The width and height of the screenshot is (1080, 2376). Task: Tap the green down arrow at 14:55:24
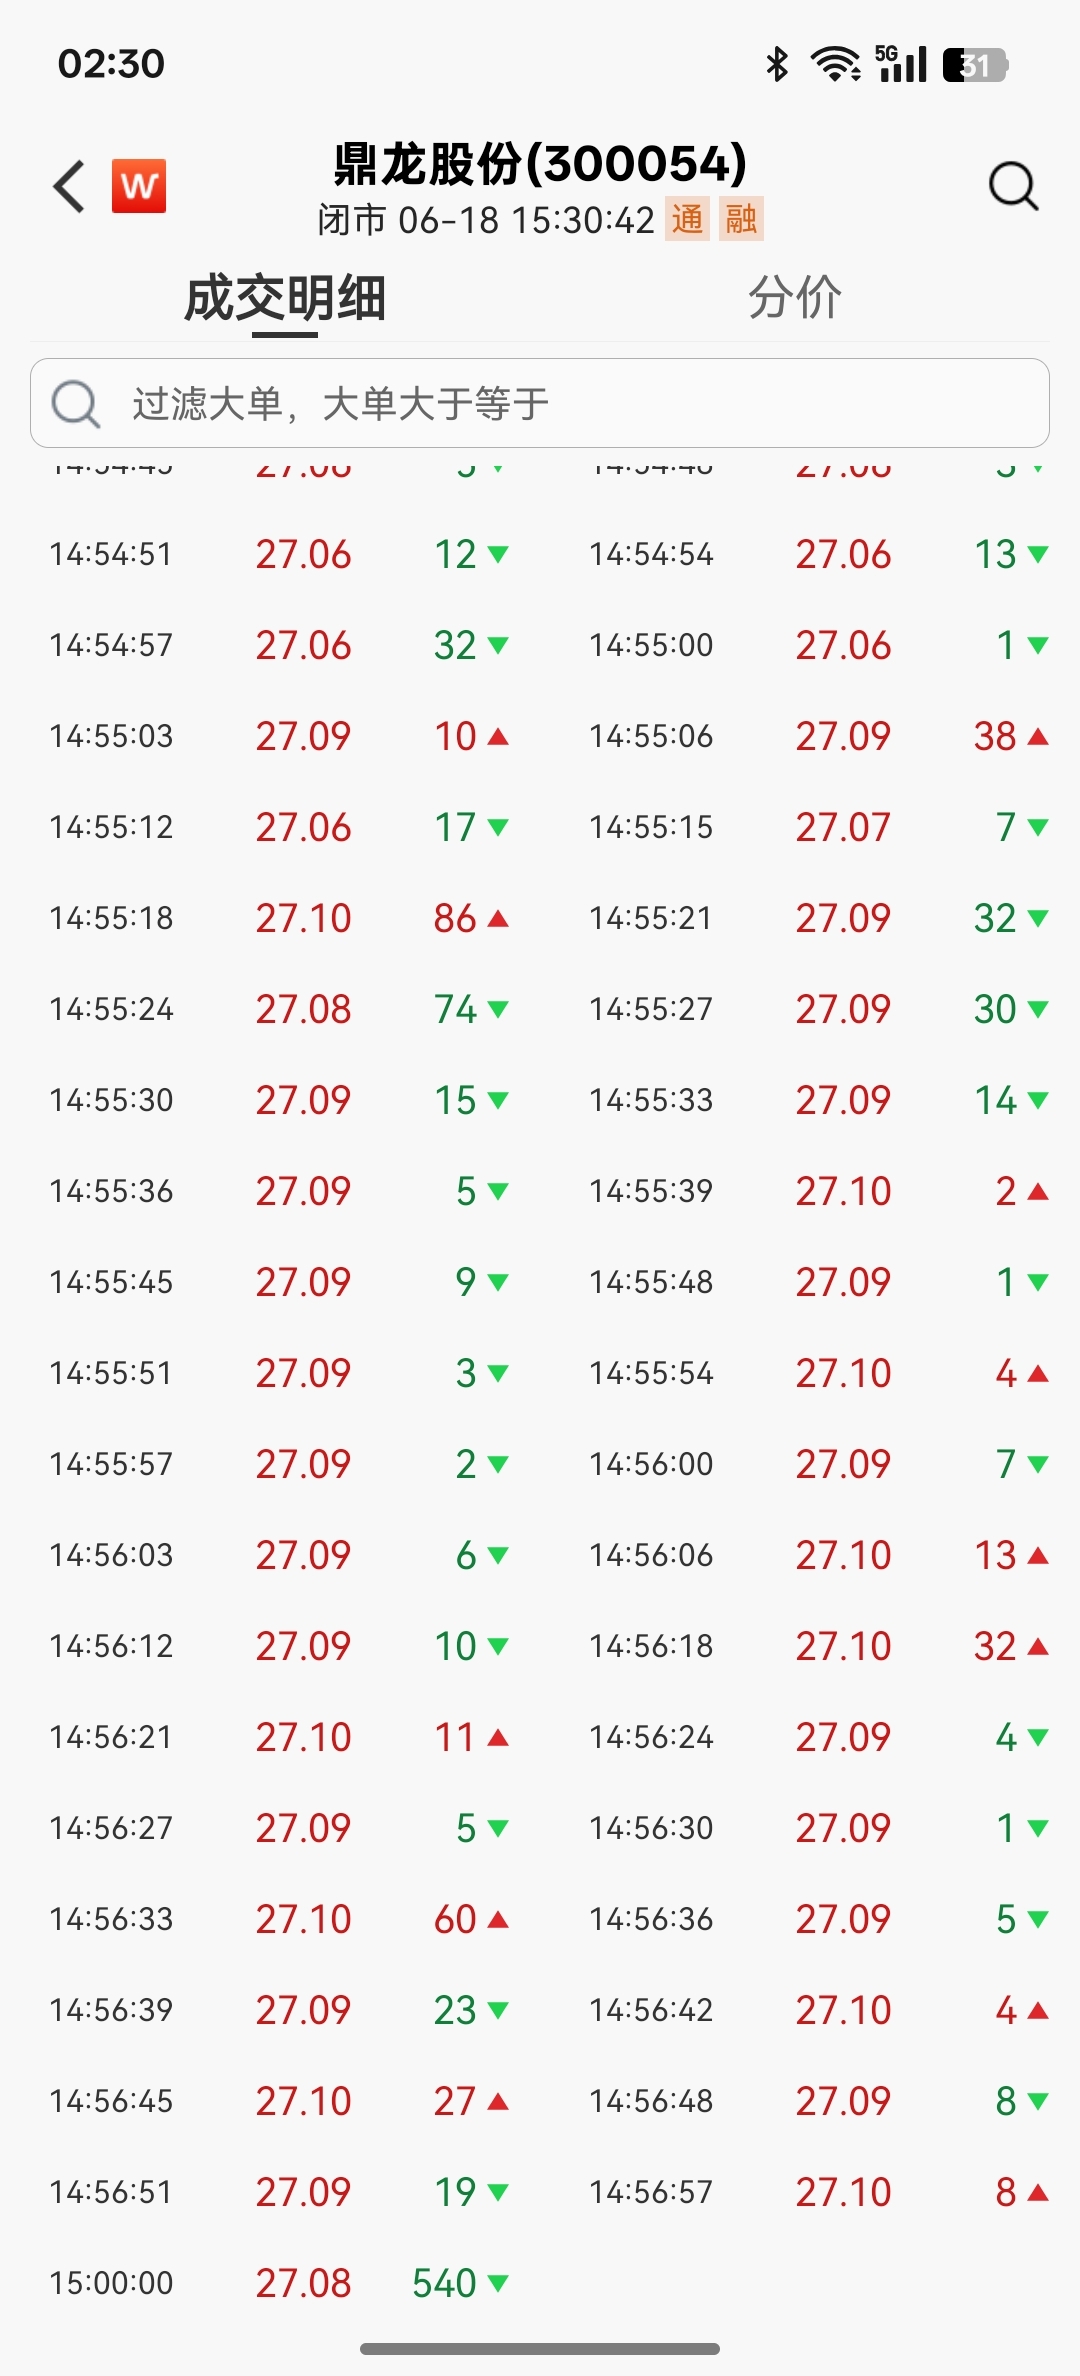coord(498,1010)
